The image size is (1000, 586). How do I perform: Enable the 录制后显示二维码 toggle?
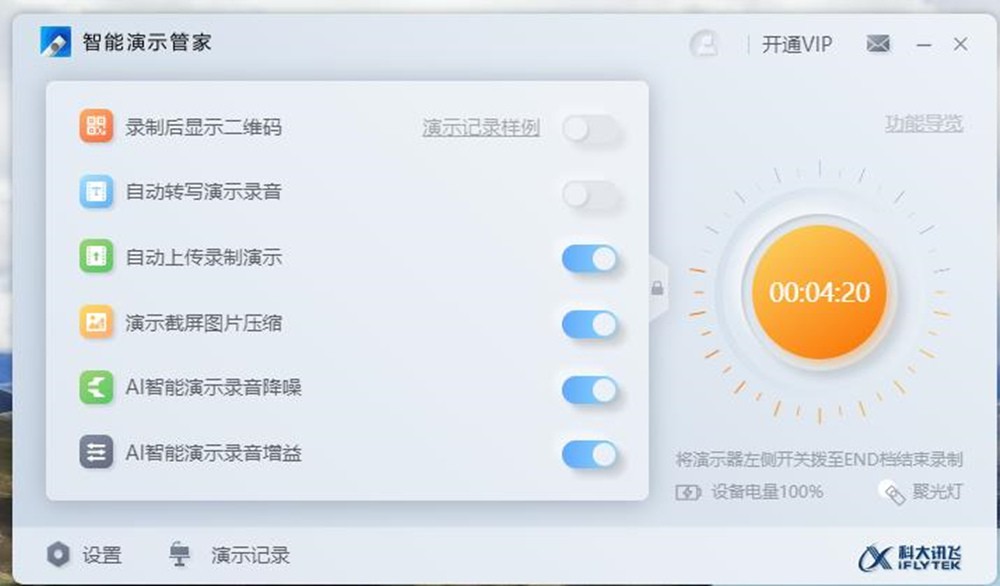(590, 129)
